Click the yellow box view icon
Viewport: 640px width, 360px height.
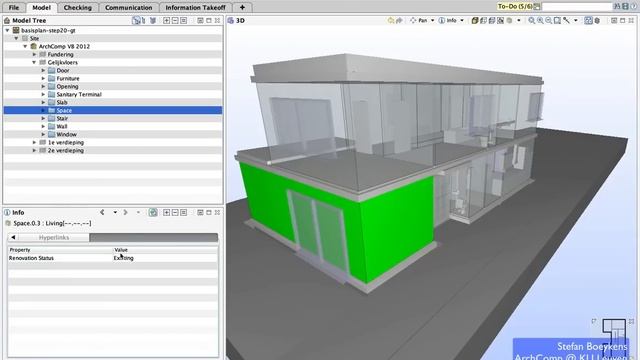[x=475, y=20]
